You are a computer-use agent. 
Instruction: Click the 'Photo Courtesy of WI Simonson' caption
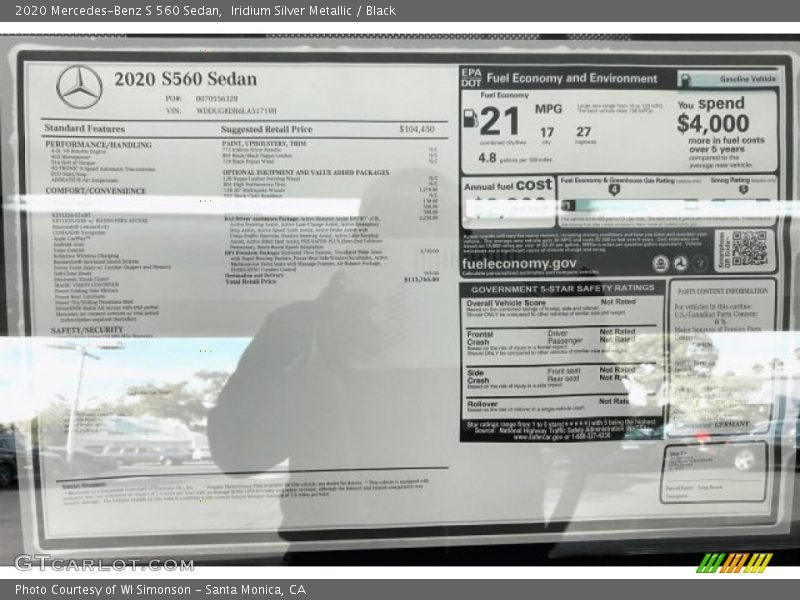[x=103, y=590]
